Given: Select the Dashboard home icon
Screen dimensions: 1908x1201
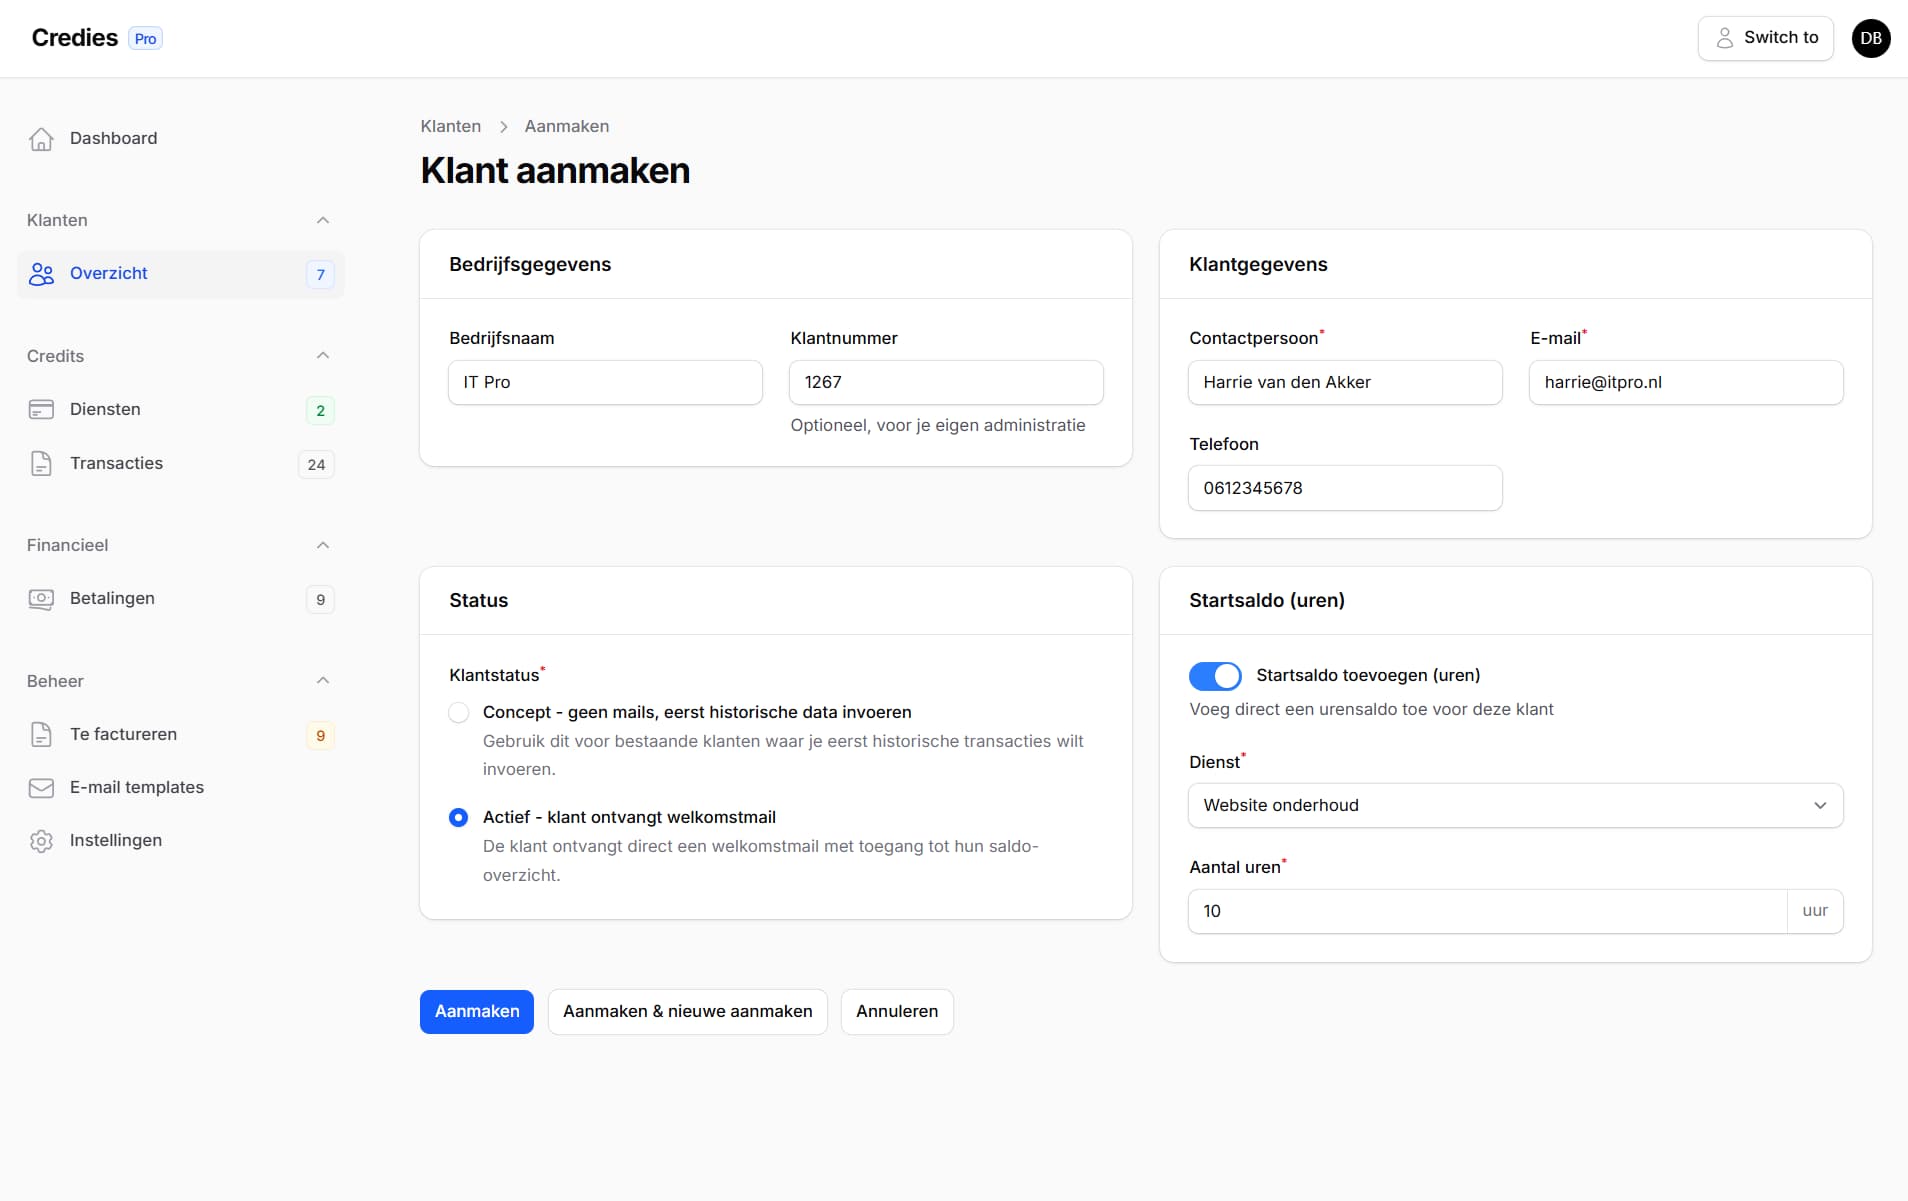Looking at the screenshot, I should 41,139.
